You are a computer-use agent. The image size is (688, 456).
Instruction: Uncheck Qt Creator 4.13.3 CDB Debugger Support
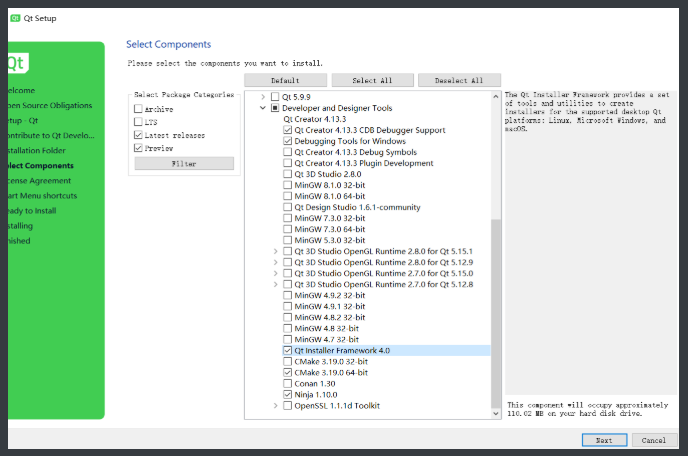[x=287, y=130]
